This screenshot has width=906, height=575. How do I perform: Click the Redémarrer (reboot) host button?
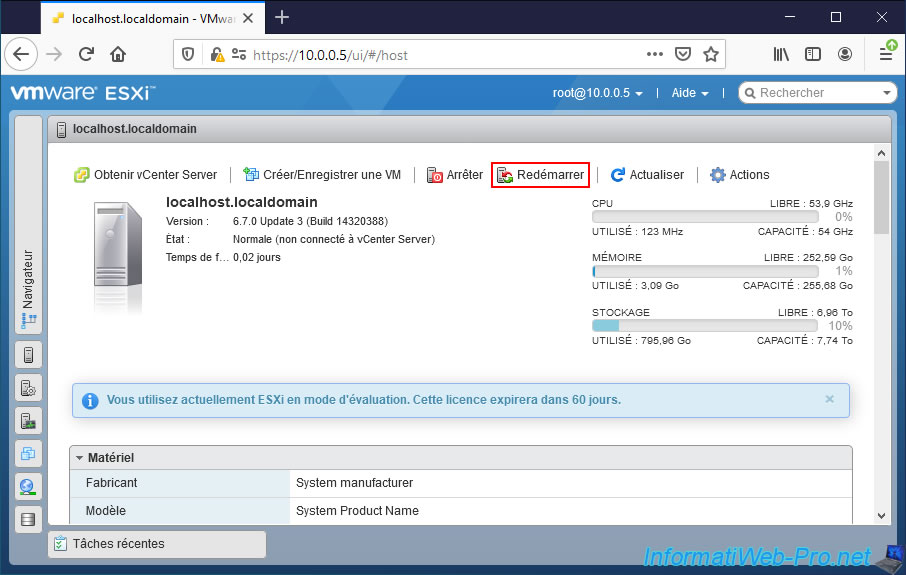click(x=540, y=175)
